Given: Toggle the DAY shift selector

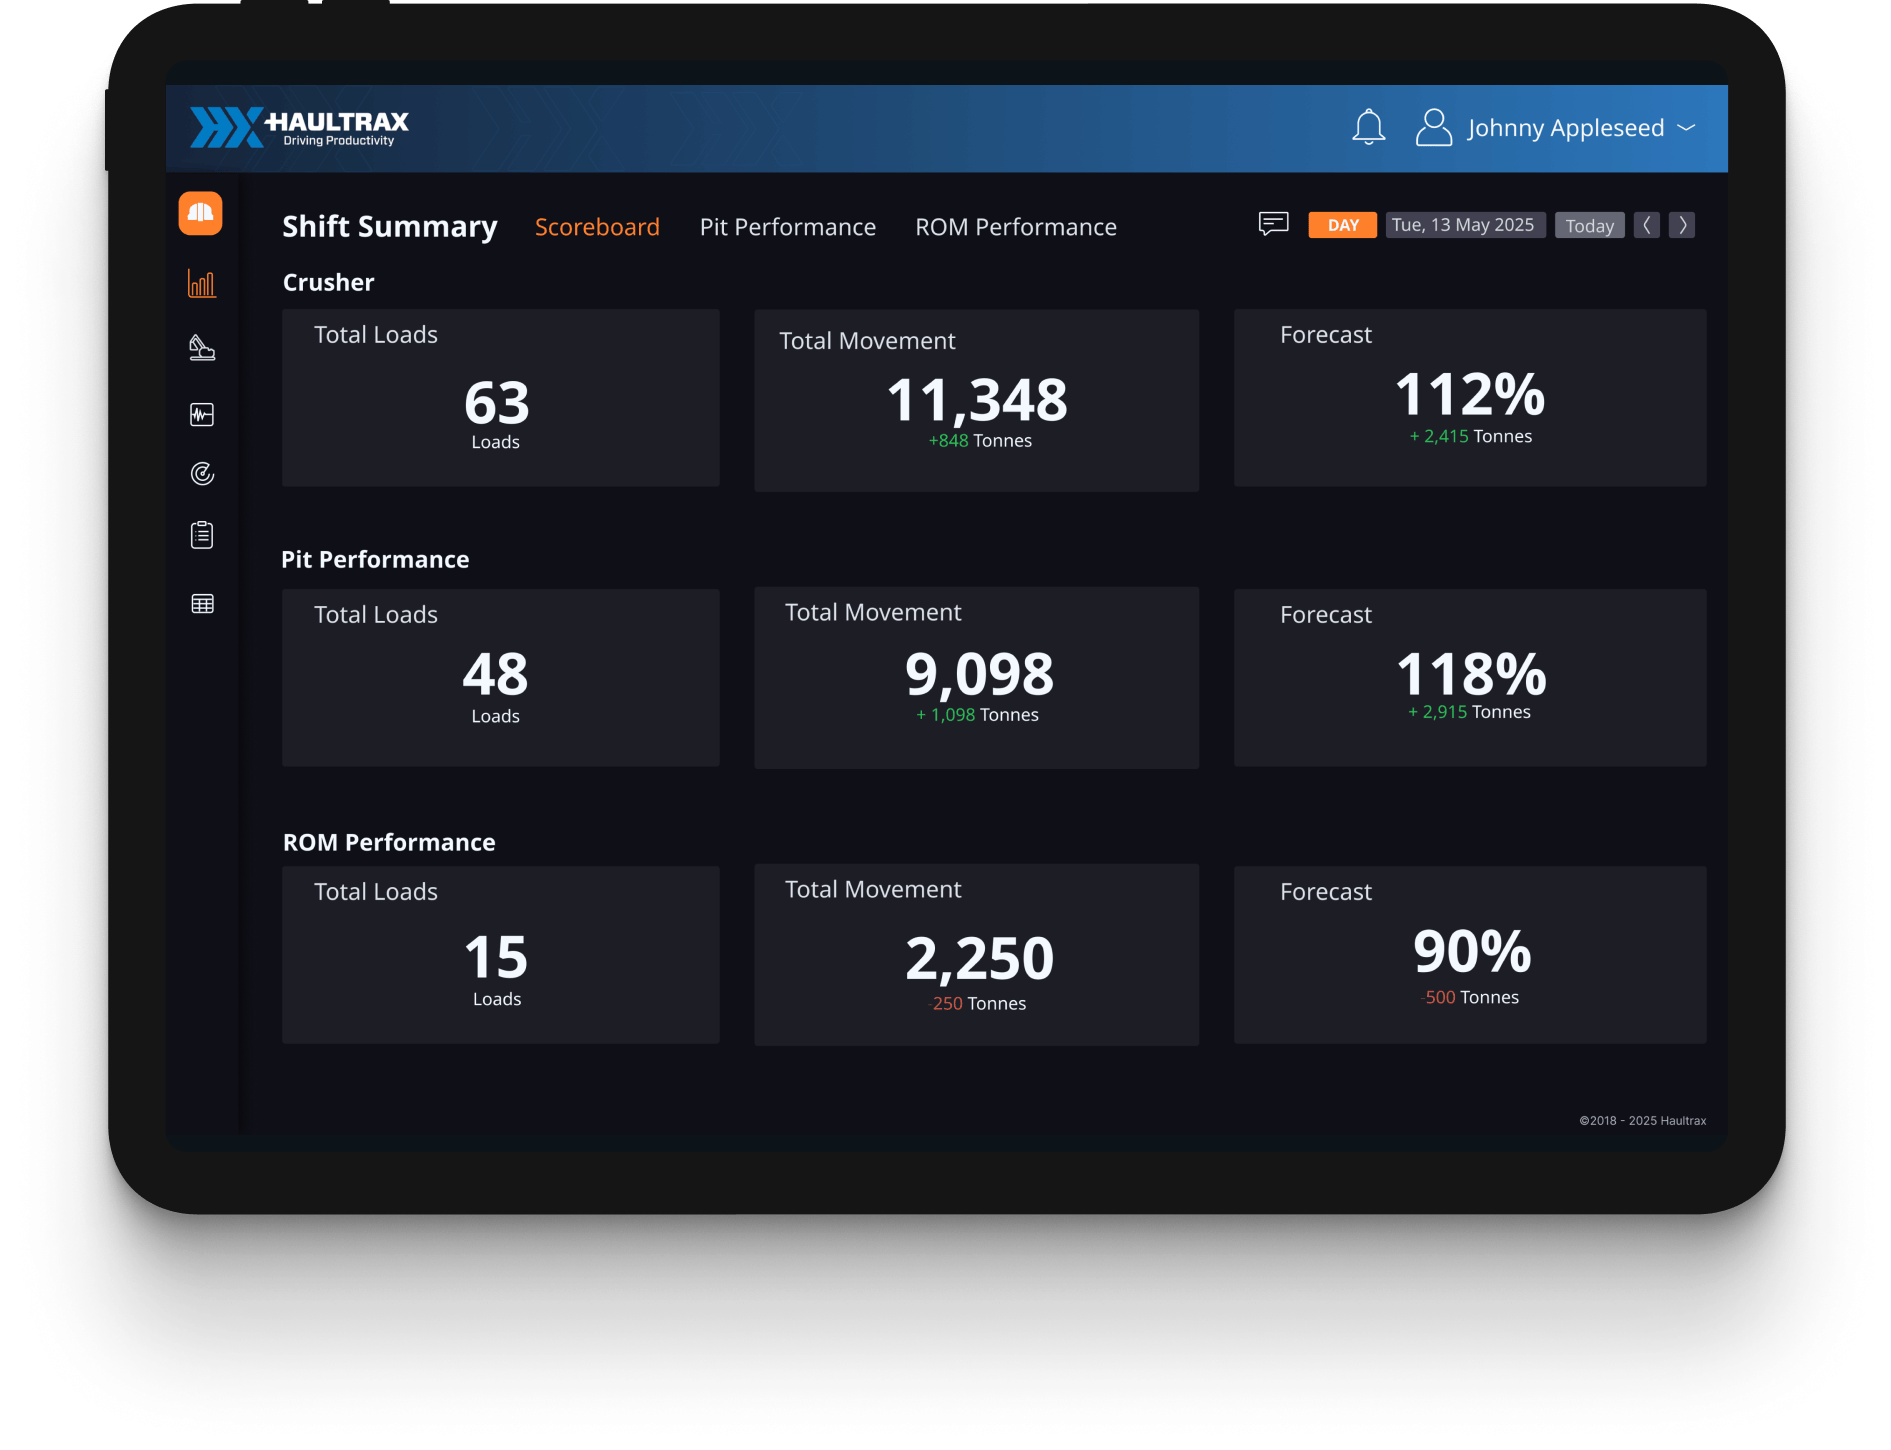Looking at the screenshot, I should [x=1342, y=225].
